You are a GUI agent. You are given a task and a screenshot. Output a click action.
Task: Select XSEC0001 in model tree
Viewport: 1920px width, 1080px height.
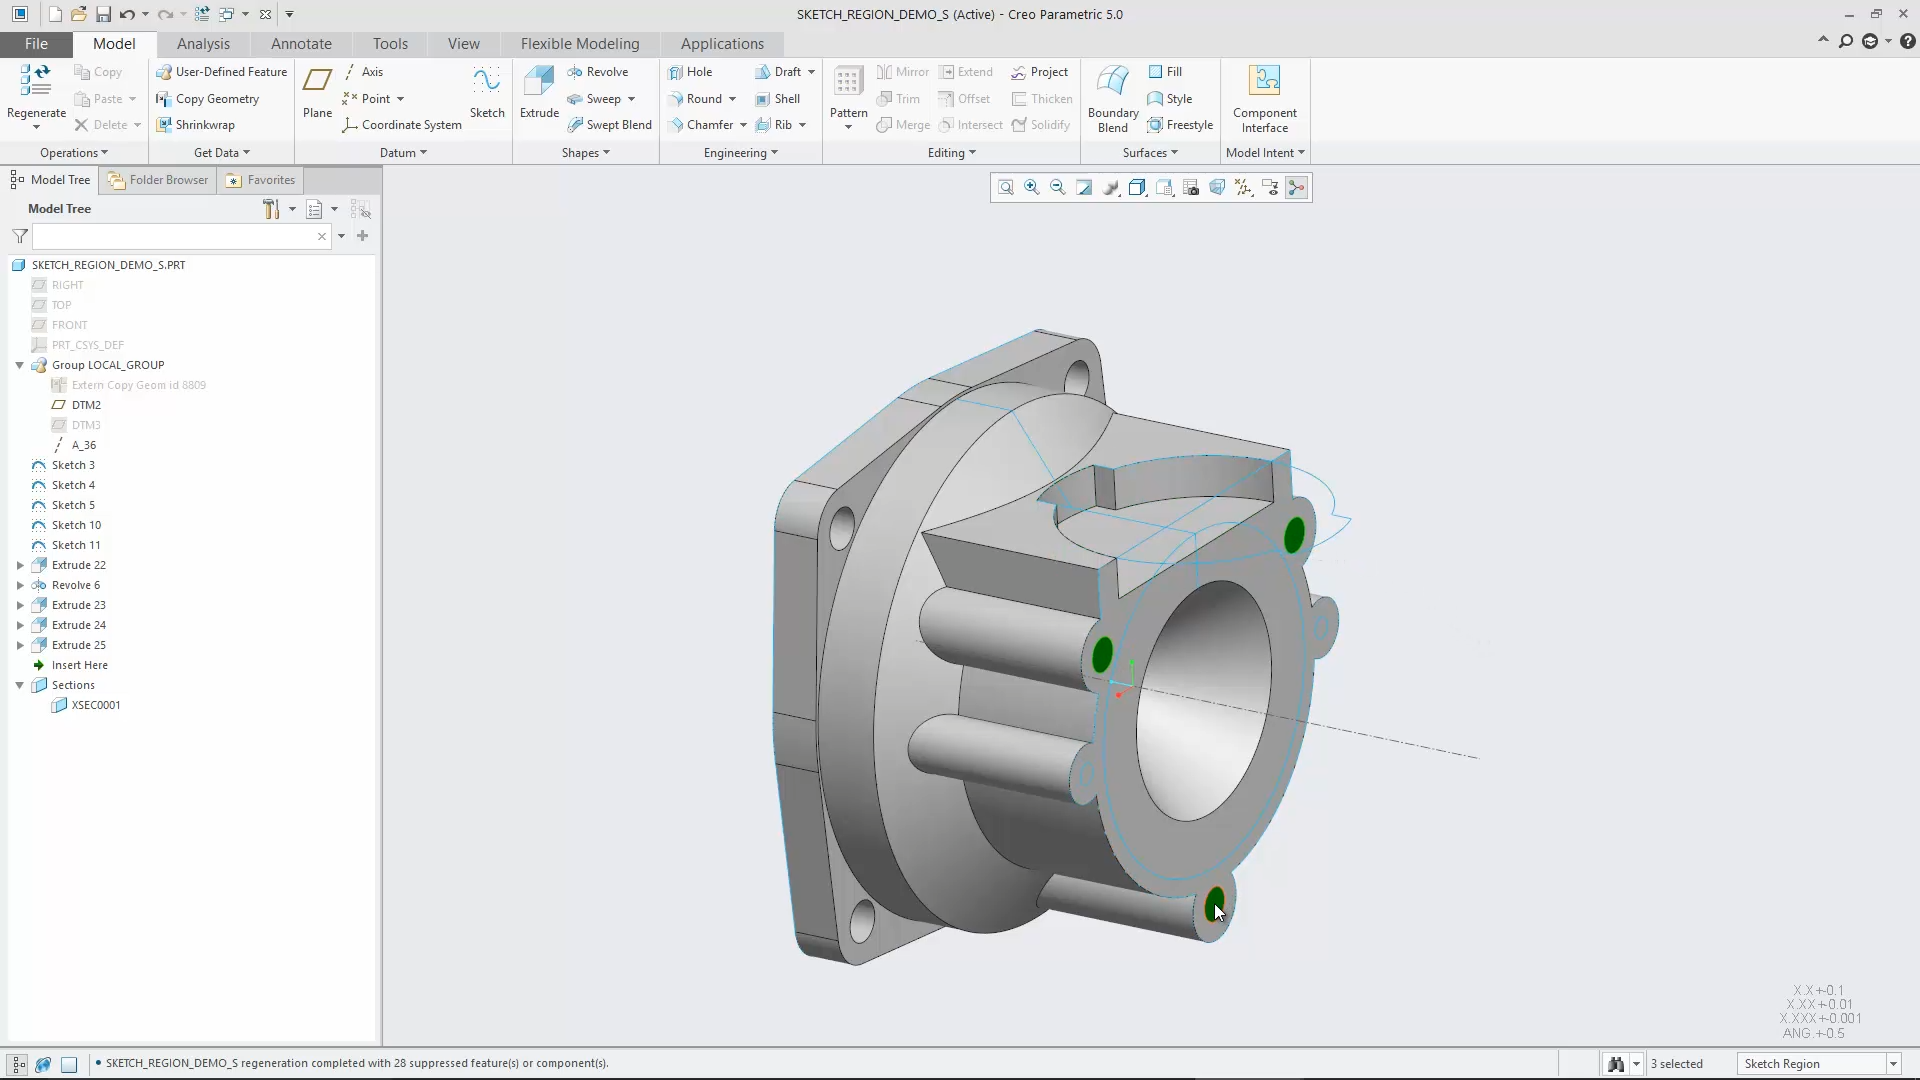96,705
